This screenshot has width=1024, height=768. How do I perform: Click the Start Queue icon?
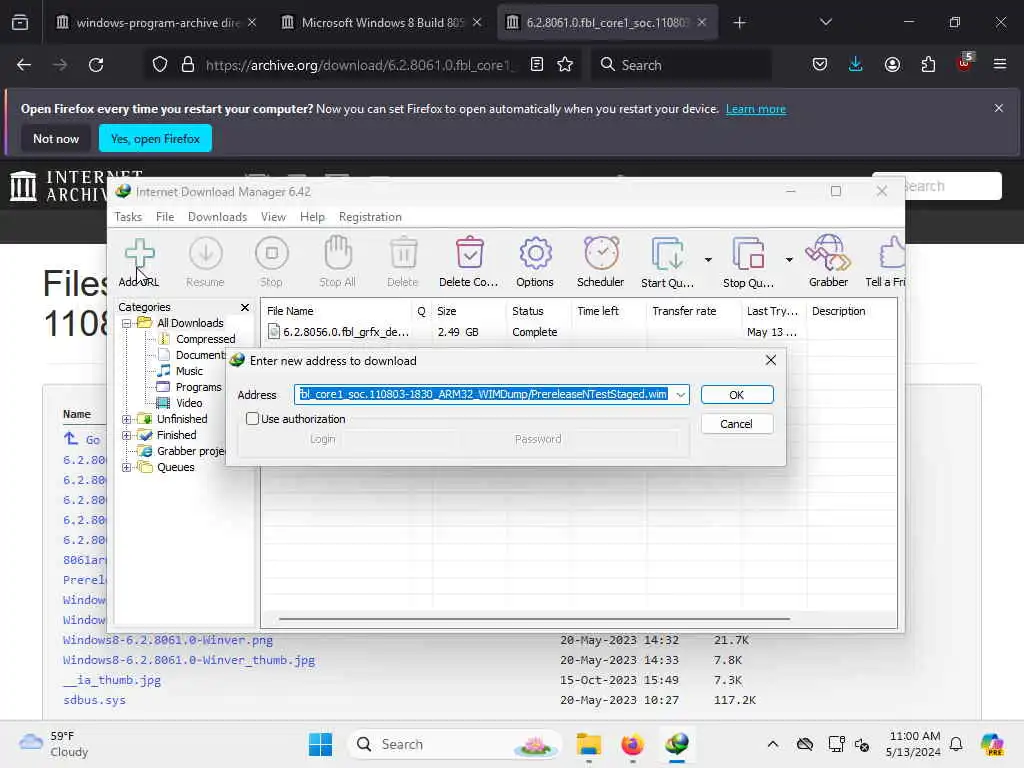pyautogui.click(x=667, y=262)
